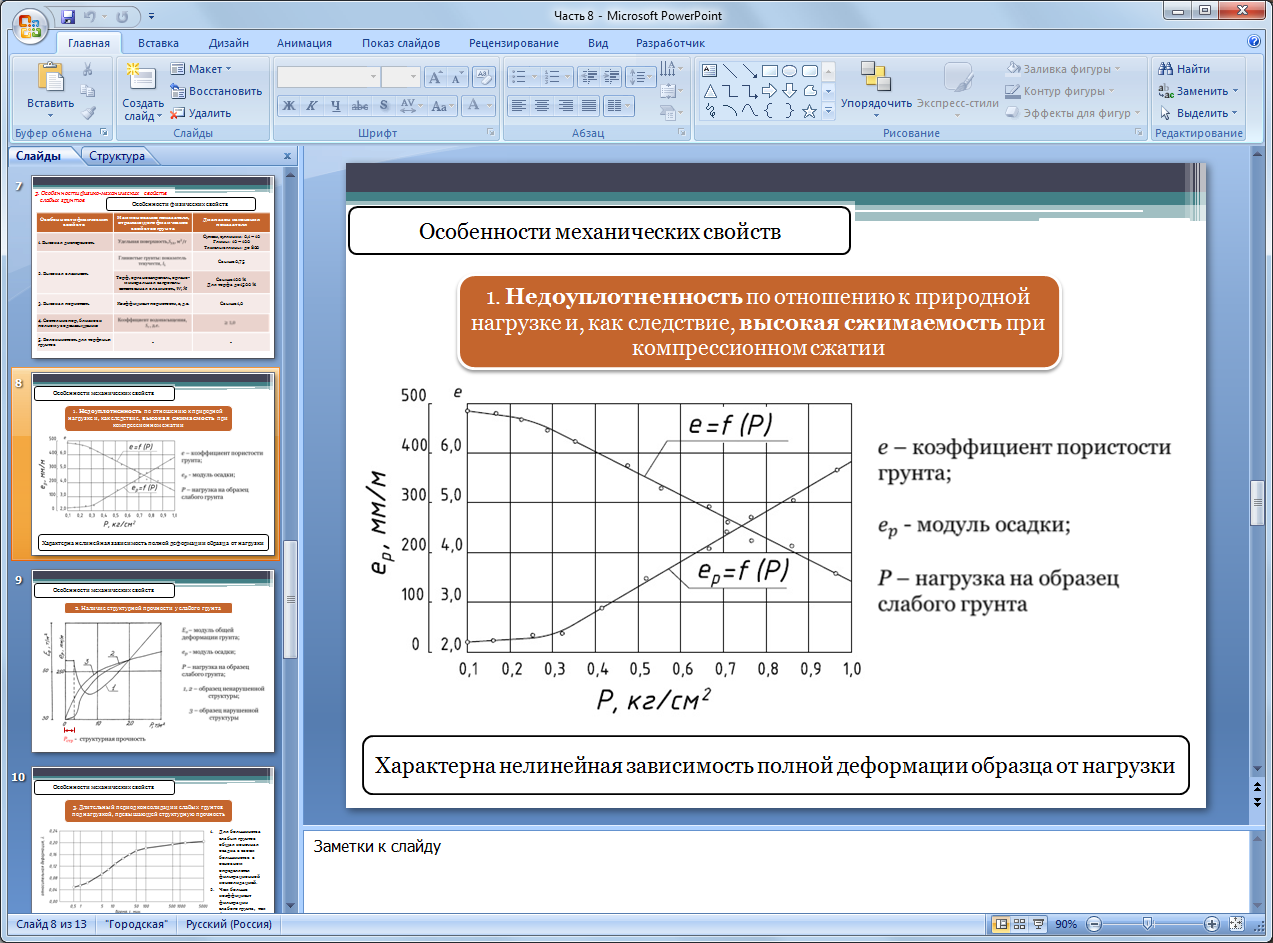The image size is (1273, 943).
Task: Click the Удалить slide button
Action: point(201,113)
